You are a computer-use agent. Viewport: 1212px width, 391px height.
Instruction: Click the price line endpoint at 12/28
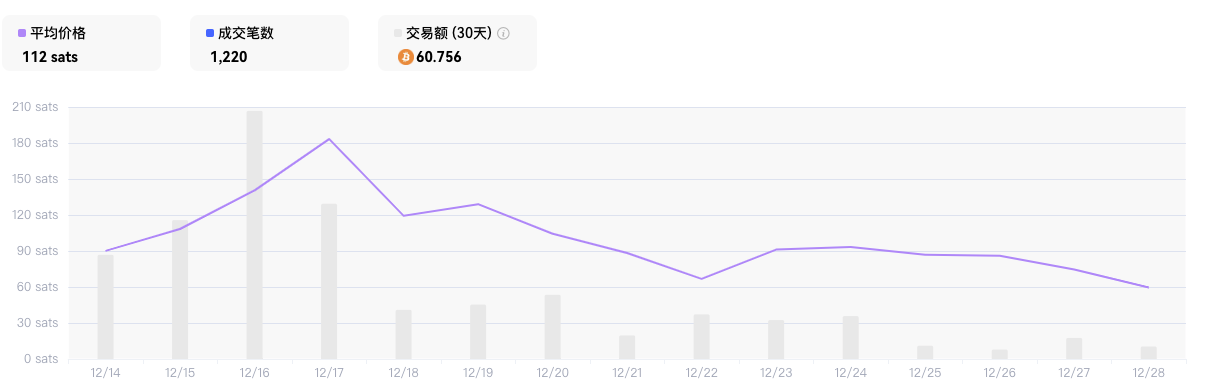pos(1148,288)
